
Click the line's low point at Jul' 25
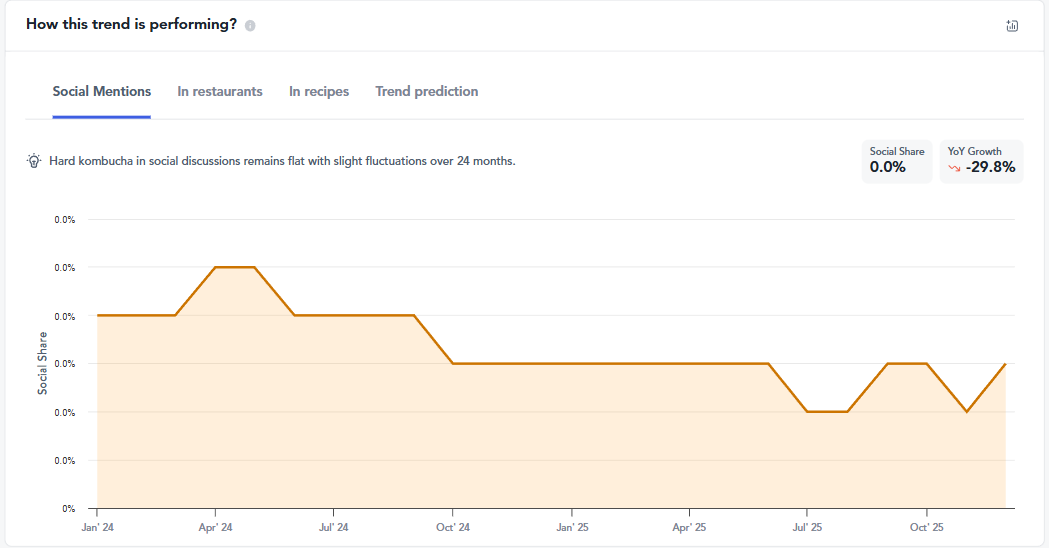click(x=807, y=412)
